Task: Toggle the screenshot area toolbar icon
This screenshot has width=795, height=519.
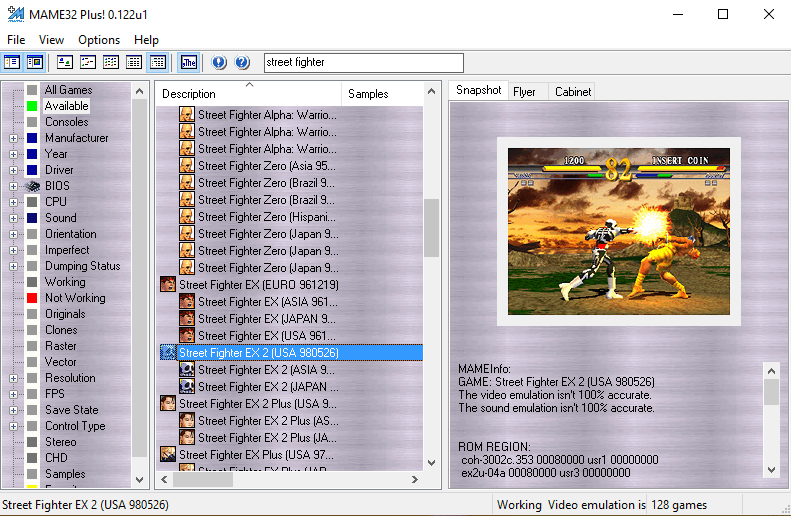Action: point(35,62)
